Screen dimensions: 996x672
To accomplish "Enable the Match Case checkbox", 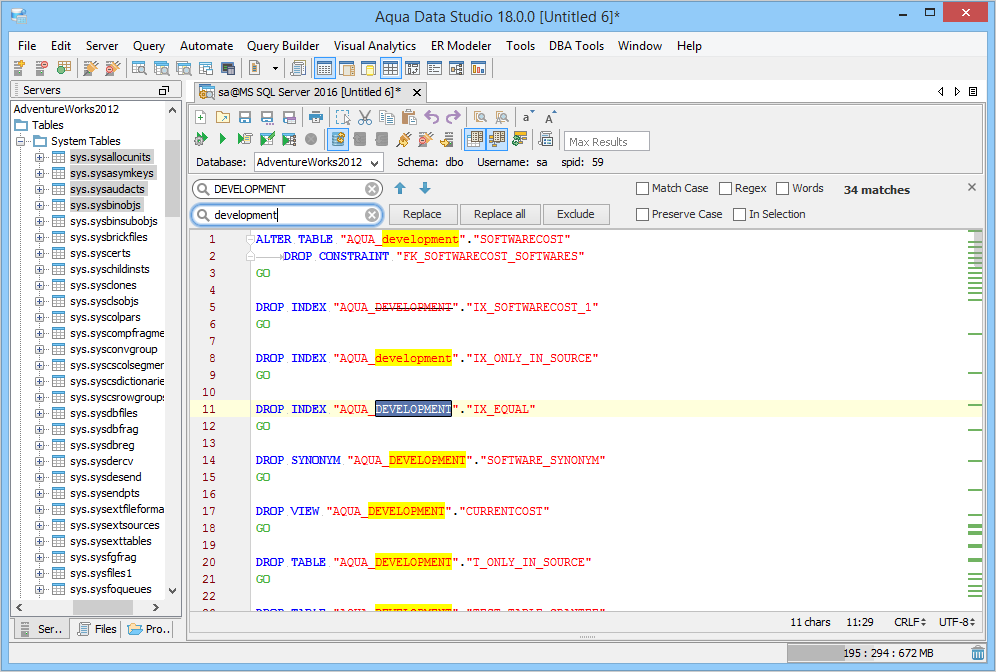I will click(x=643, y=188).
